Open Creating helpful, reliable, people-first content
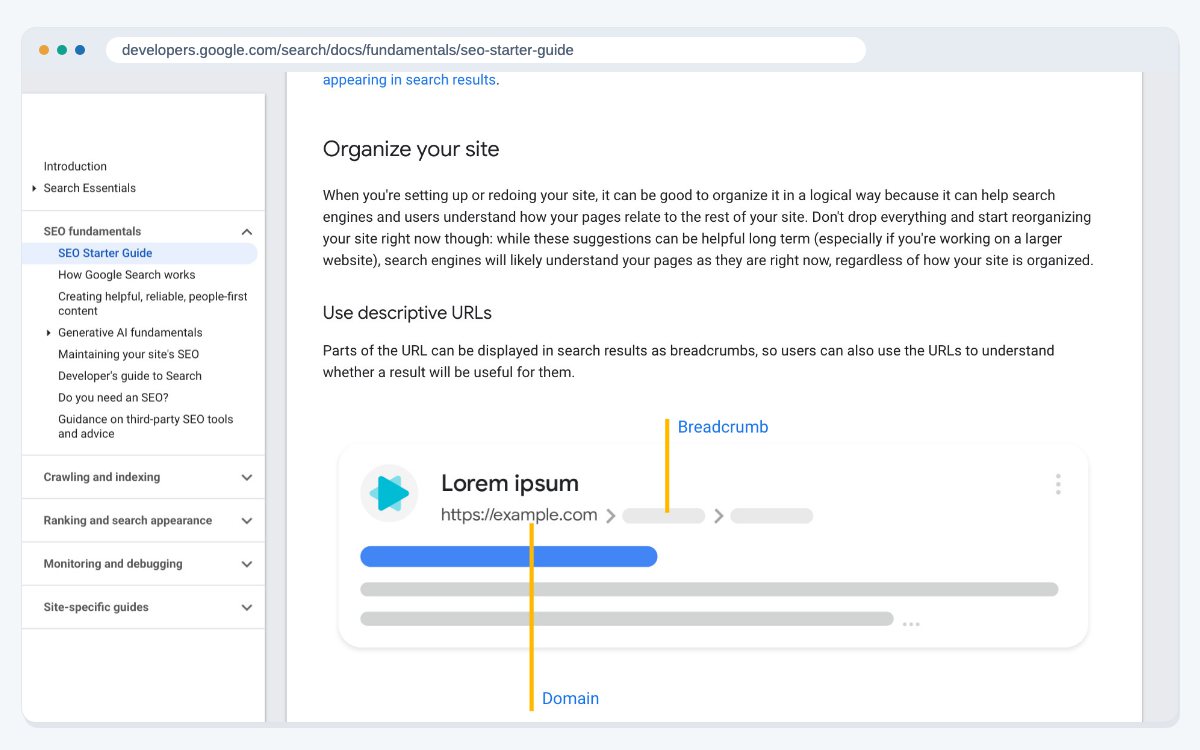Image resolution: width=1200 pixels, height=750 pixels. pos(153,304)
